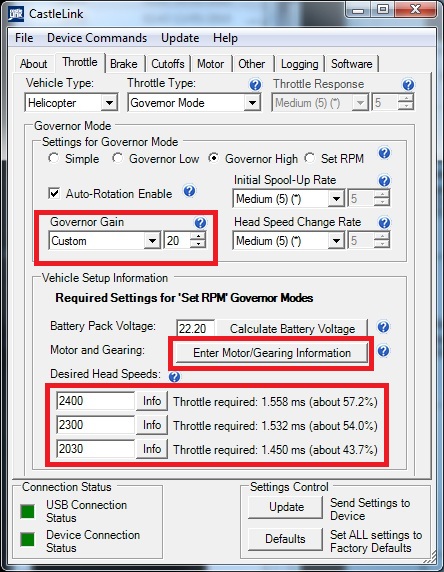Click the 'Send Settings to Device' label
This screenshot has height=572, width=444.
370,509
